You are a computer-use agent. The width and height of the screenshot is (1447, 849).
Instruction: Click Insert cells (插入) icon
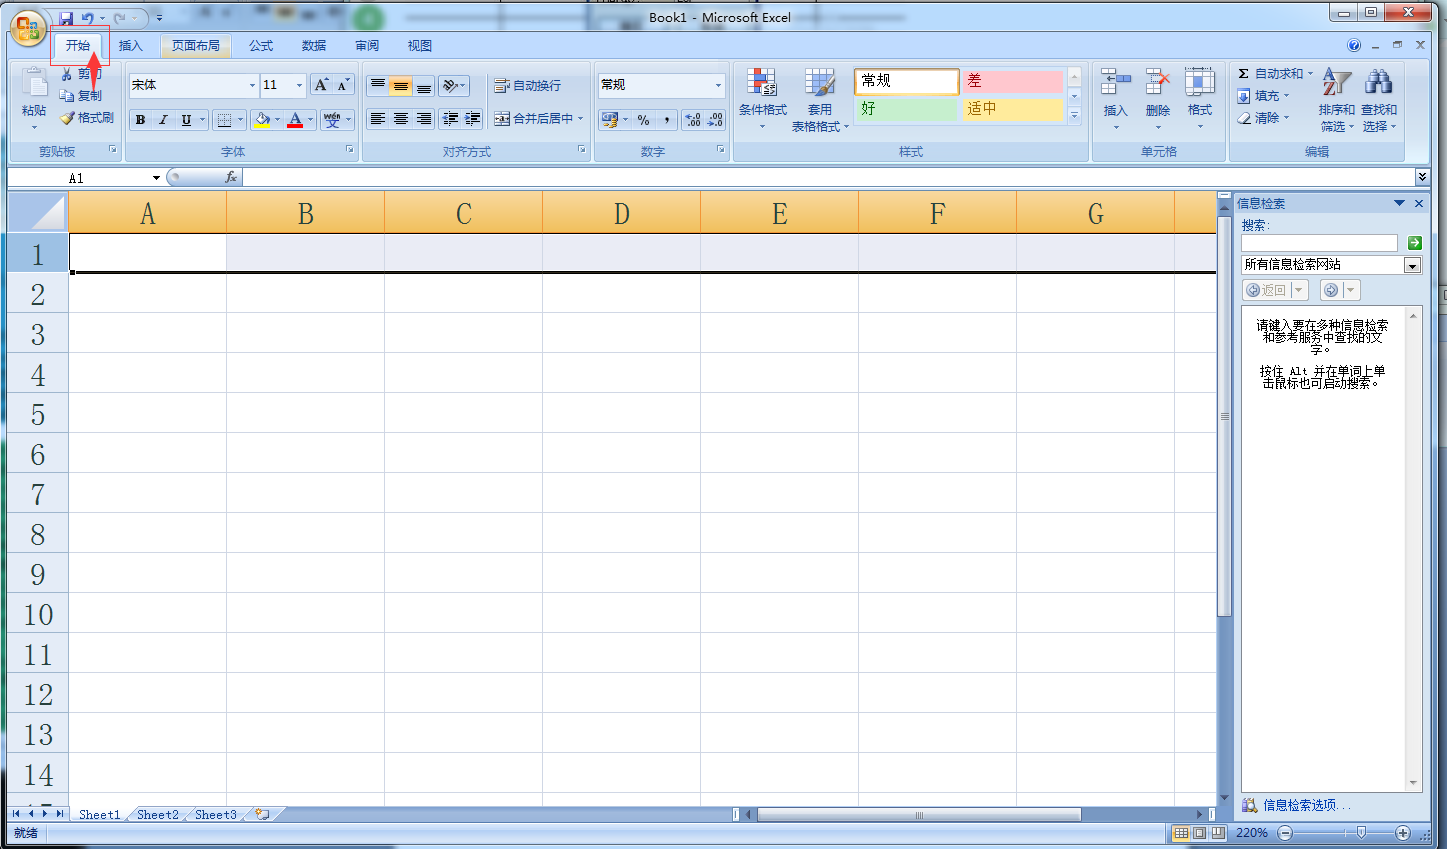click(1116, 83)
